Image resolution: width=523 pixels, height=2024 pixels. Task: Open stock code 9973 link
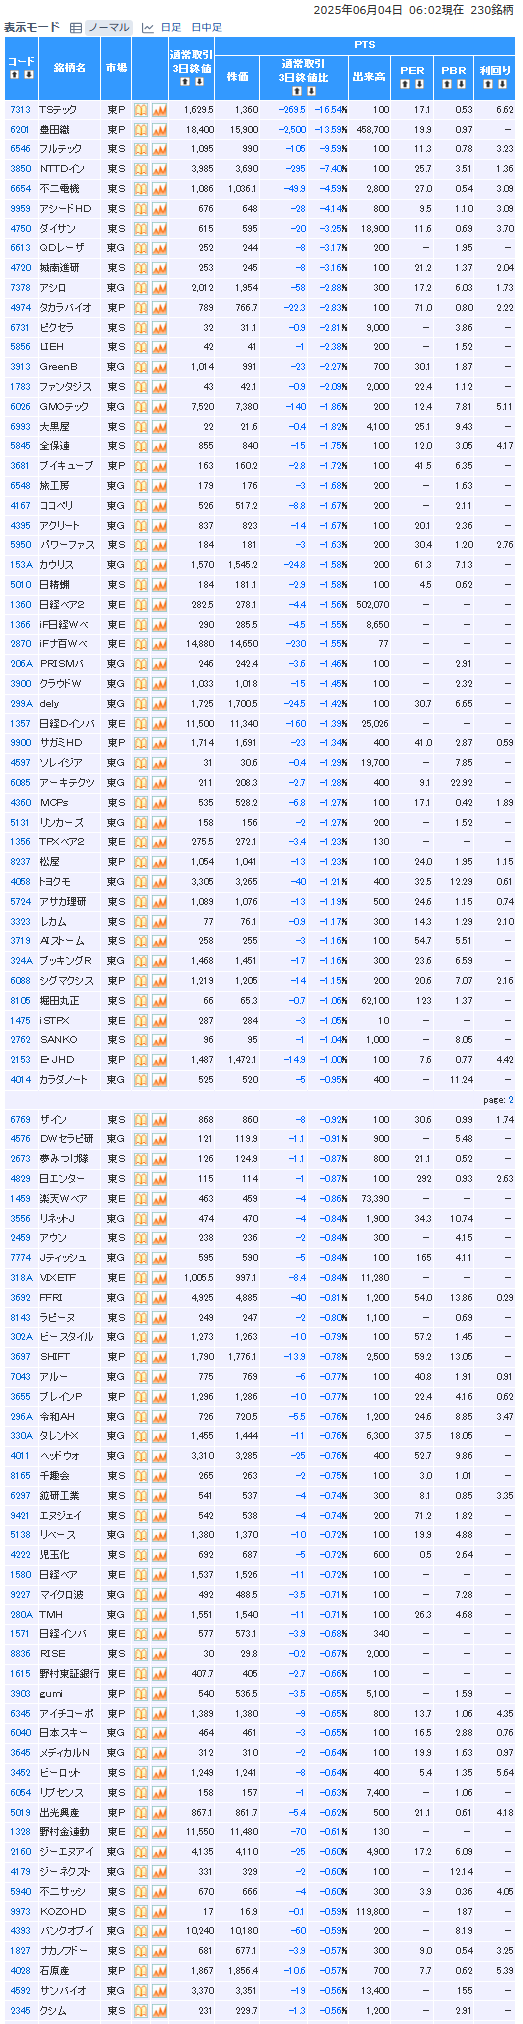click(20, 1912)
